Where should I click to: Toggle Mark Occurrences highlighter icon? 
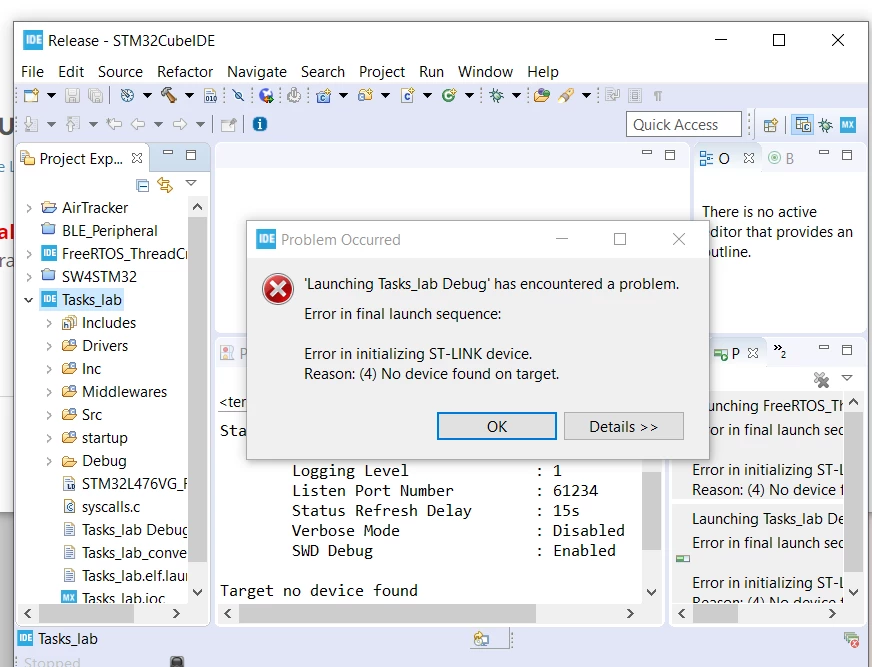(x=566, y=95)
